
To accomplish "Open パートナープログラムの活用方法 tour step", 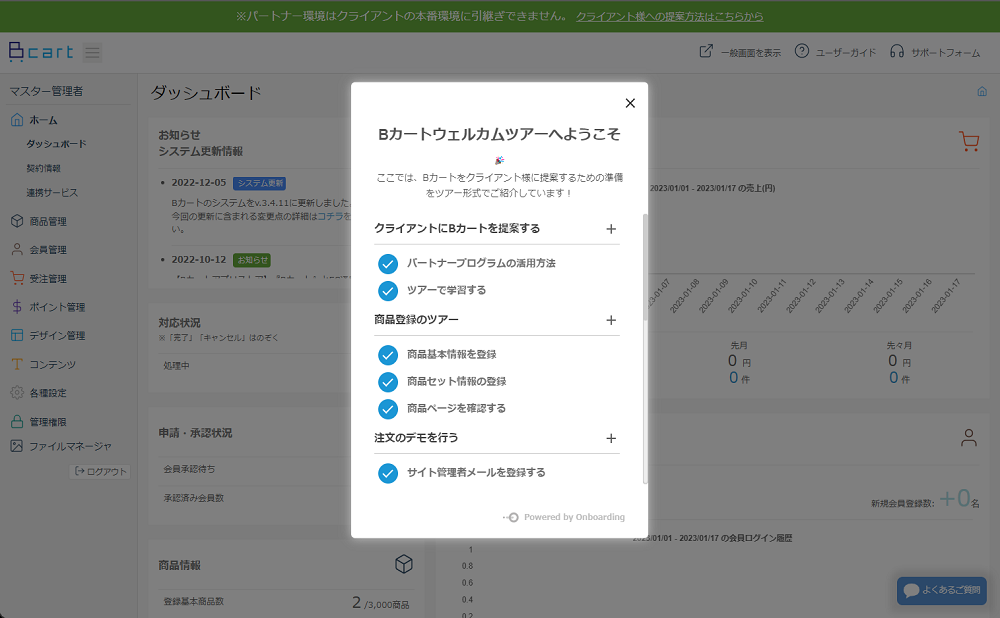I will [x=481, y=263].
